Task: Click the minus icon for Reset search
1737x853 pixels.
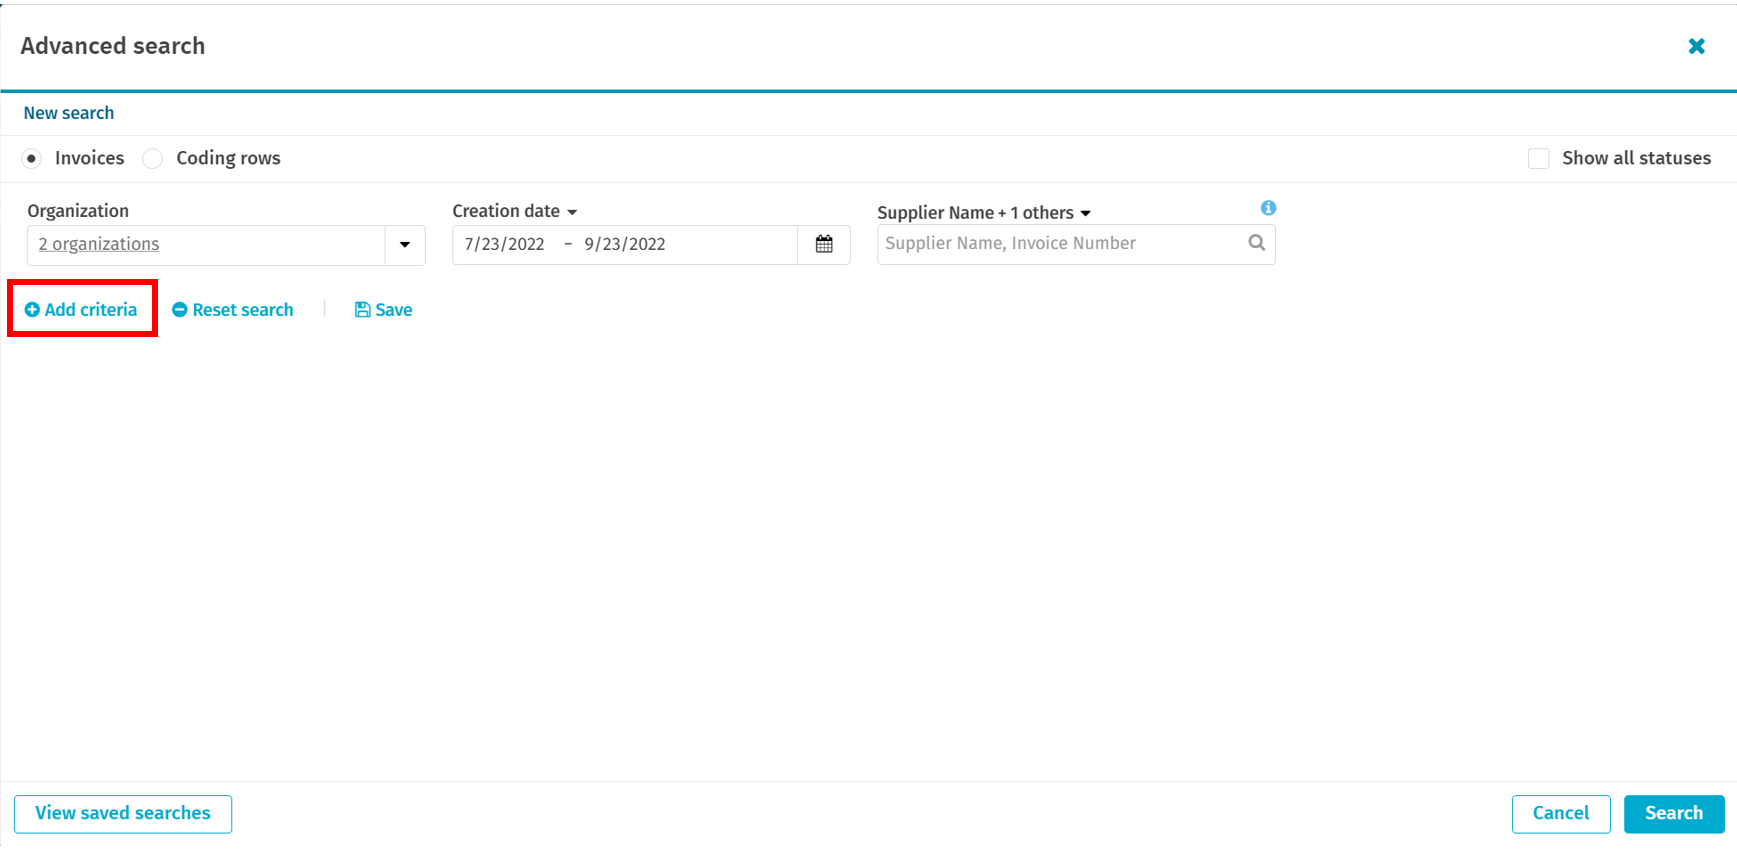Action: (x=180, y=310)
